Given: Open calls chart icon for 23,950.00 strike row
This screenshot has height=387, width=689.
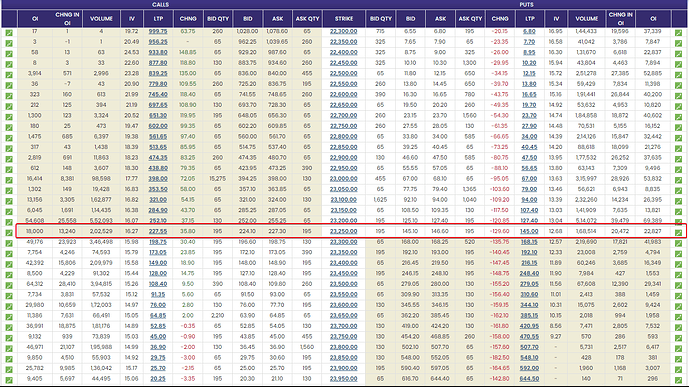Looking at the screenshot, I should coord(9,380).
